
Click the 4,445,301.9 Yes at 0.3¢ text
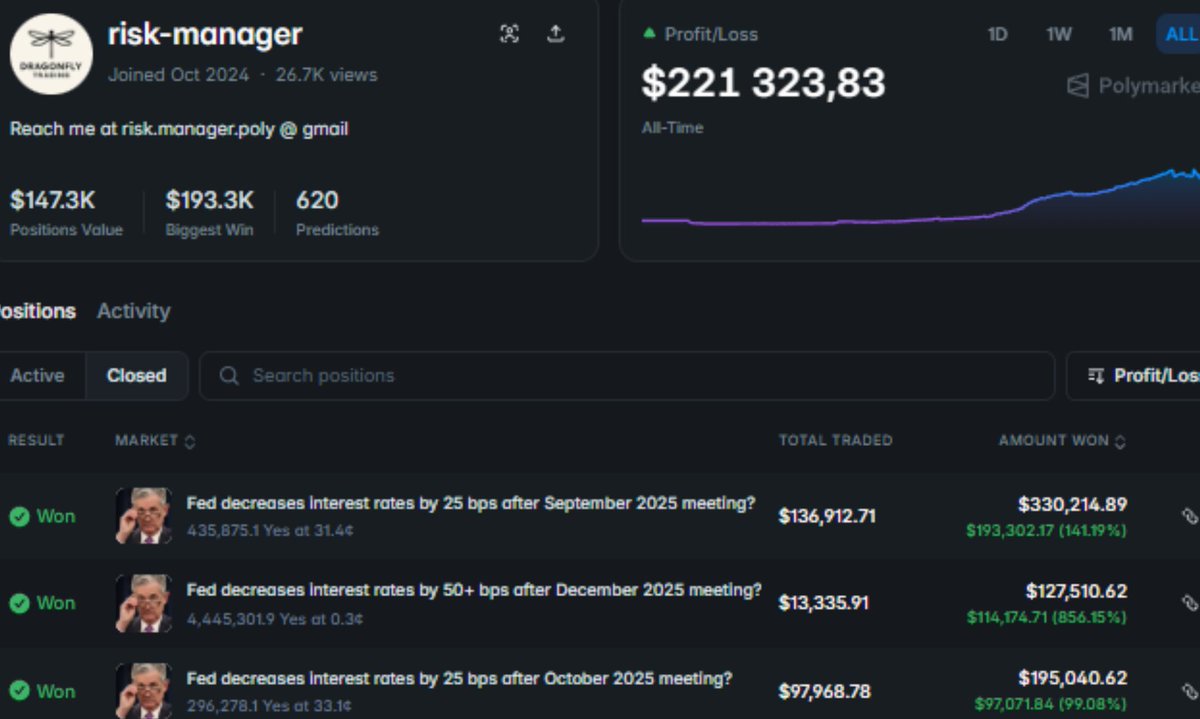pos(275,619)
